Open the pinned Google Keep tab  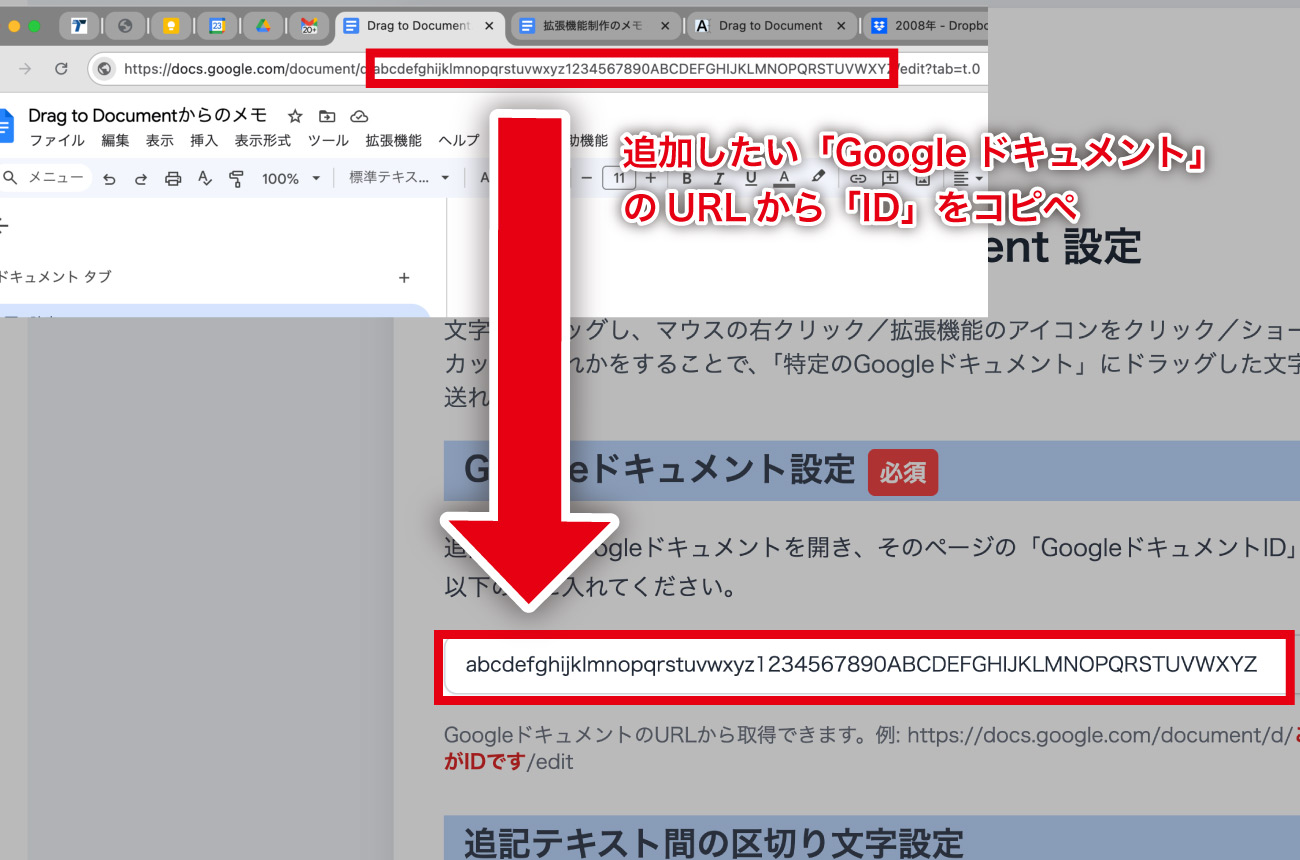click(x=171, y=26)
